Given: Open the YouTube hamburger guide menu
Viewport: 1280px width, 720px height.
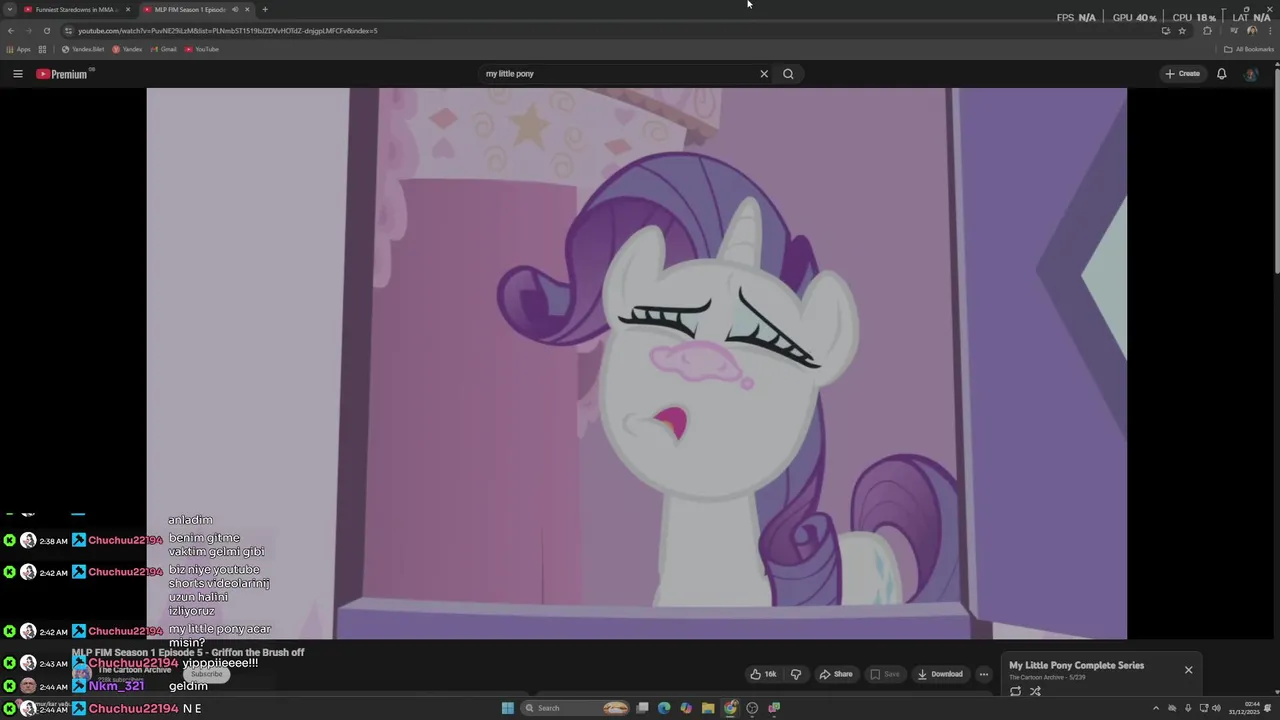Looking at the screenshot, I should click(x=18, y=74).
